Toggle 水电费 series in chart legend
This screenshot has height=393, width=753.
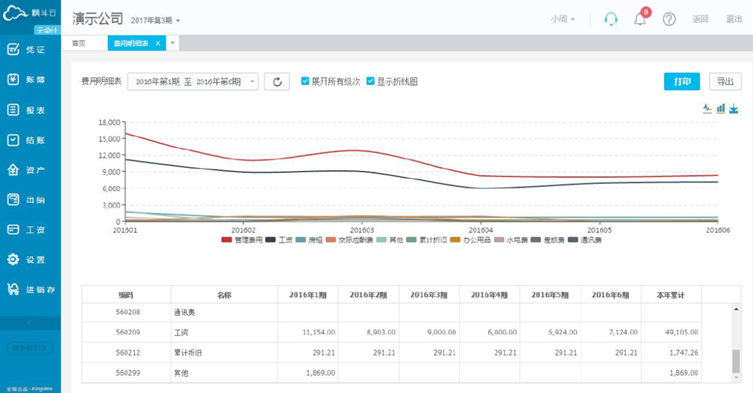coord(510,240)
